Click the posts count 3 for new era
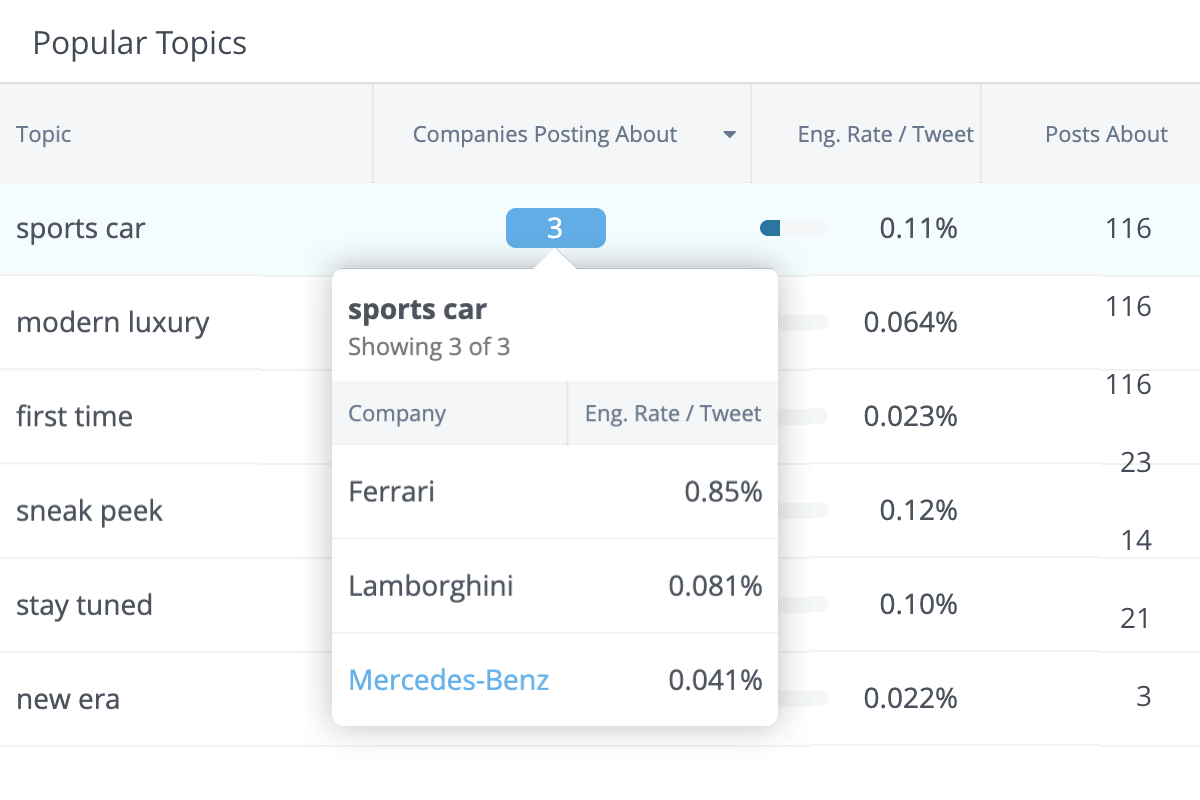This screenshot has height=800, width=1200. click(1144, 697)
